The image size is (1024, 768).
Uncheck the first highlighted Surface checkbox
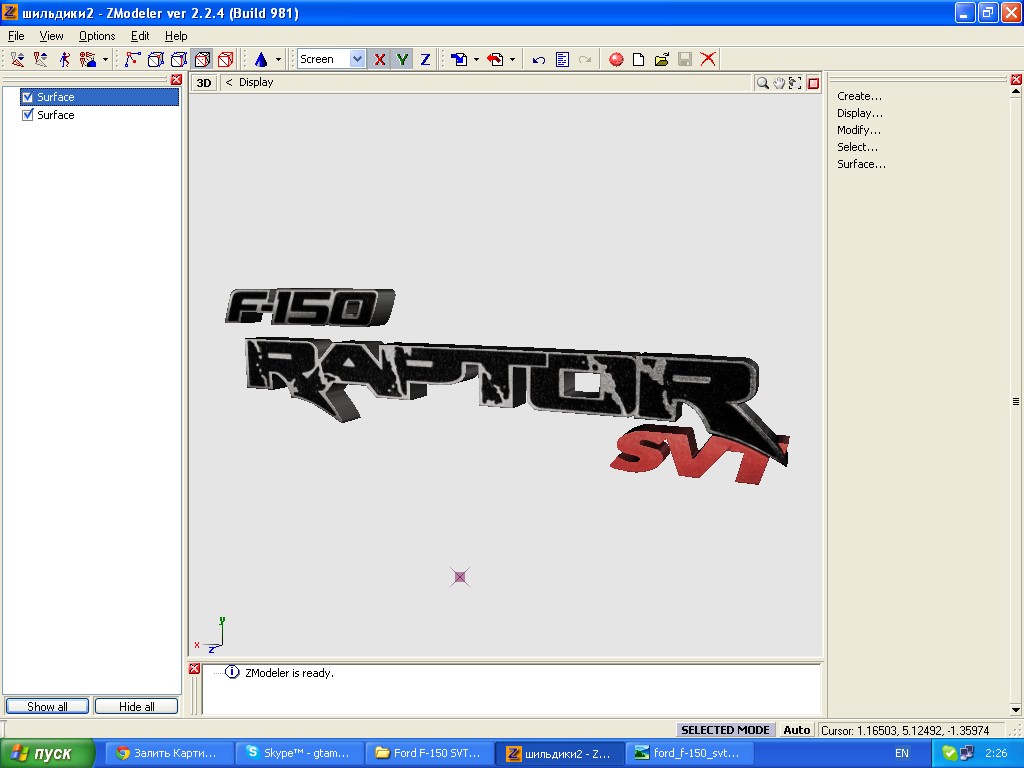pyautogui.click(x=27, y=97)
